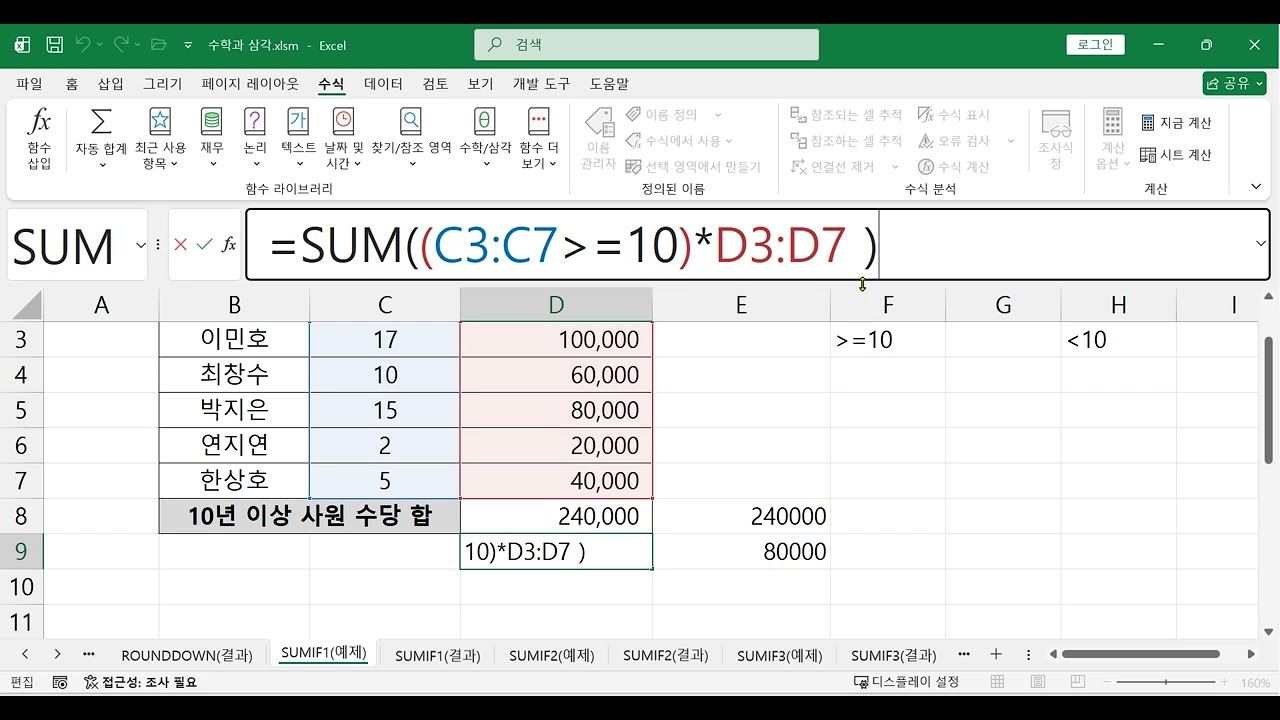Viewport: 1280px width, 720px height.
Task: Open Date & Time (날짜 및 시간) functions
Action: (x=343, y=139)
